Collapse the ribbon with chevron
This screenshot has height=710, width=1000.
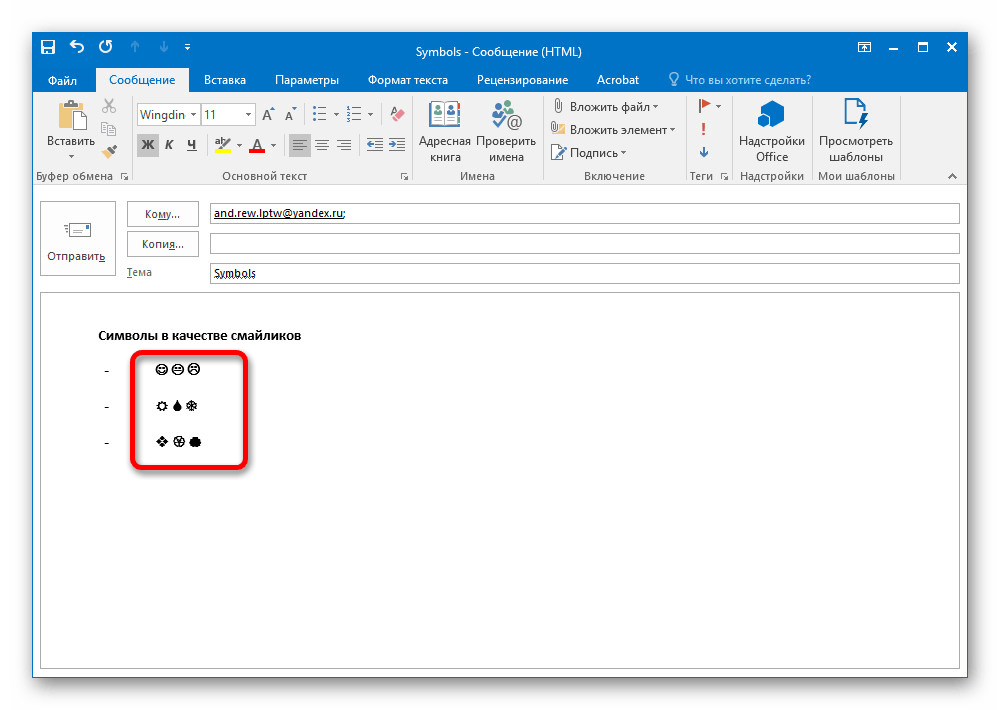pos(952,177)
